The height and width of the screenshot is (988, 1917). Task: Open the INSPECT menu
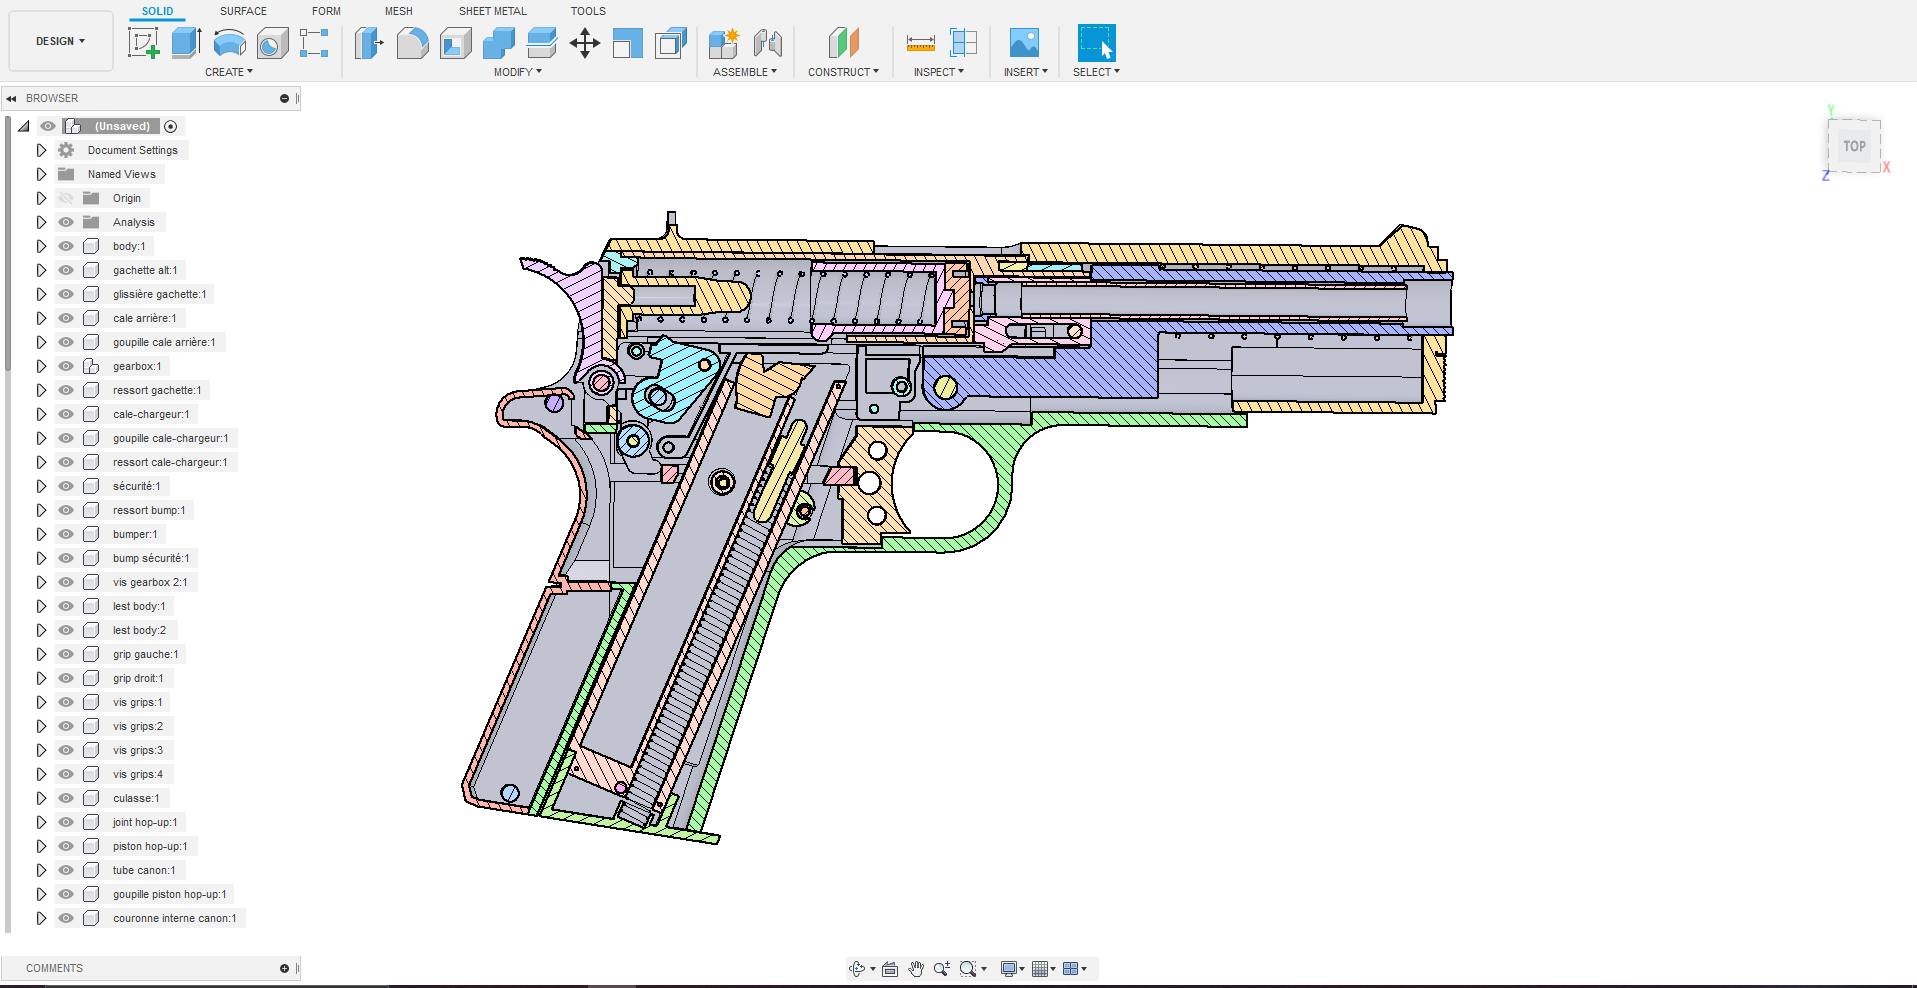(939, 72)
